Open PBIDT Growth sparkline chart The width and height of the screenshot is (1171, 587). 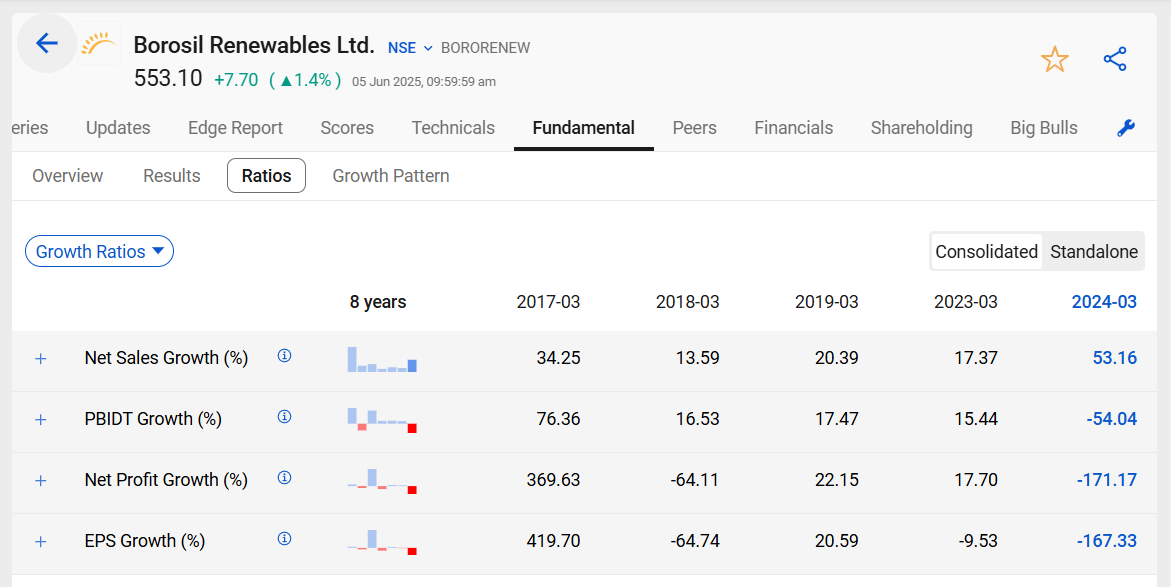pos(382,420)
